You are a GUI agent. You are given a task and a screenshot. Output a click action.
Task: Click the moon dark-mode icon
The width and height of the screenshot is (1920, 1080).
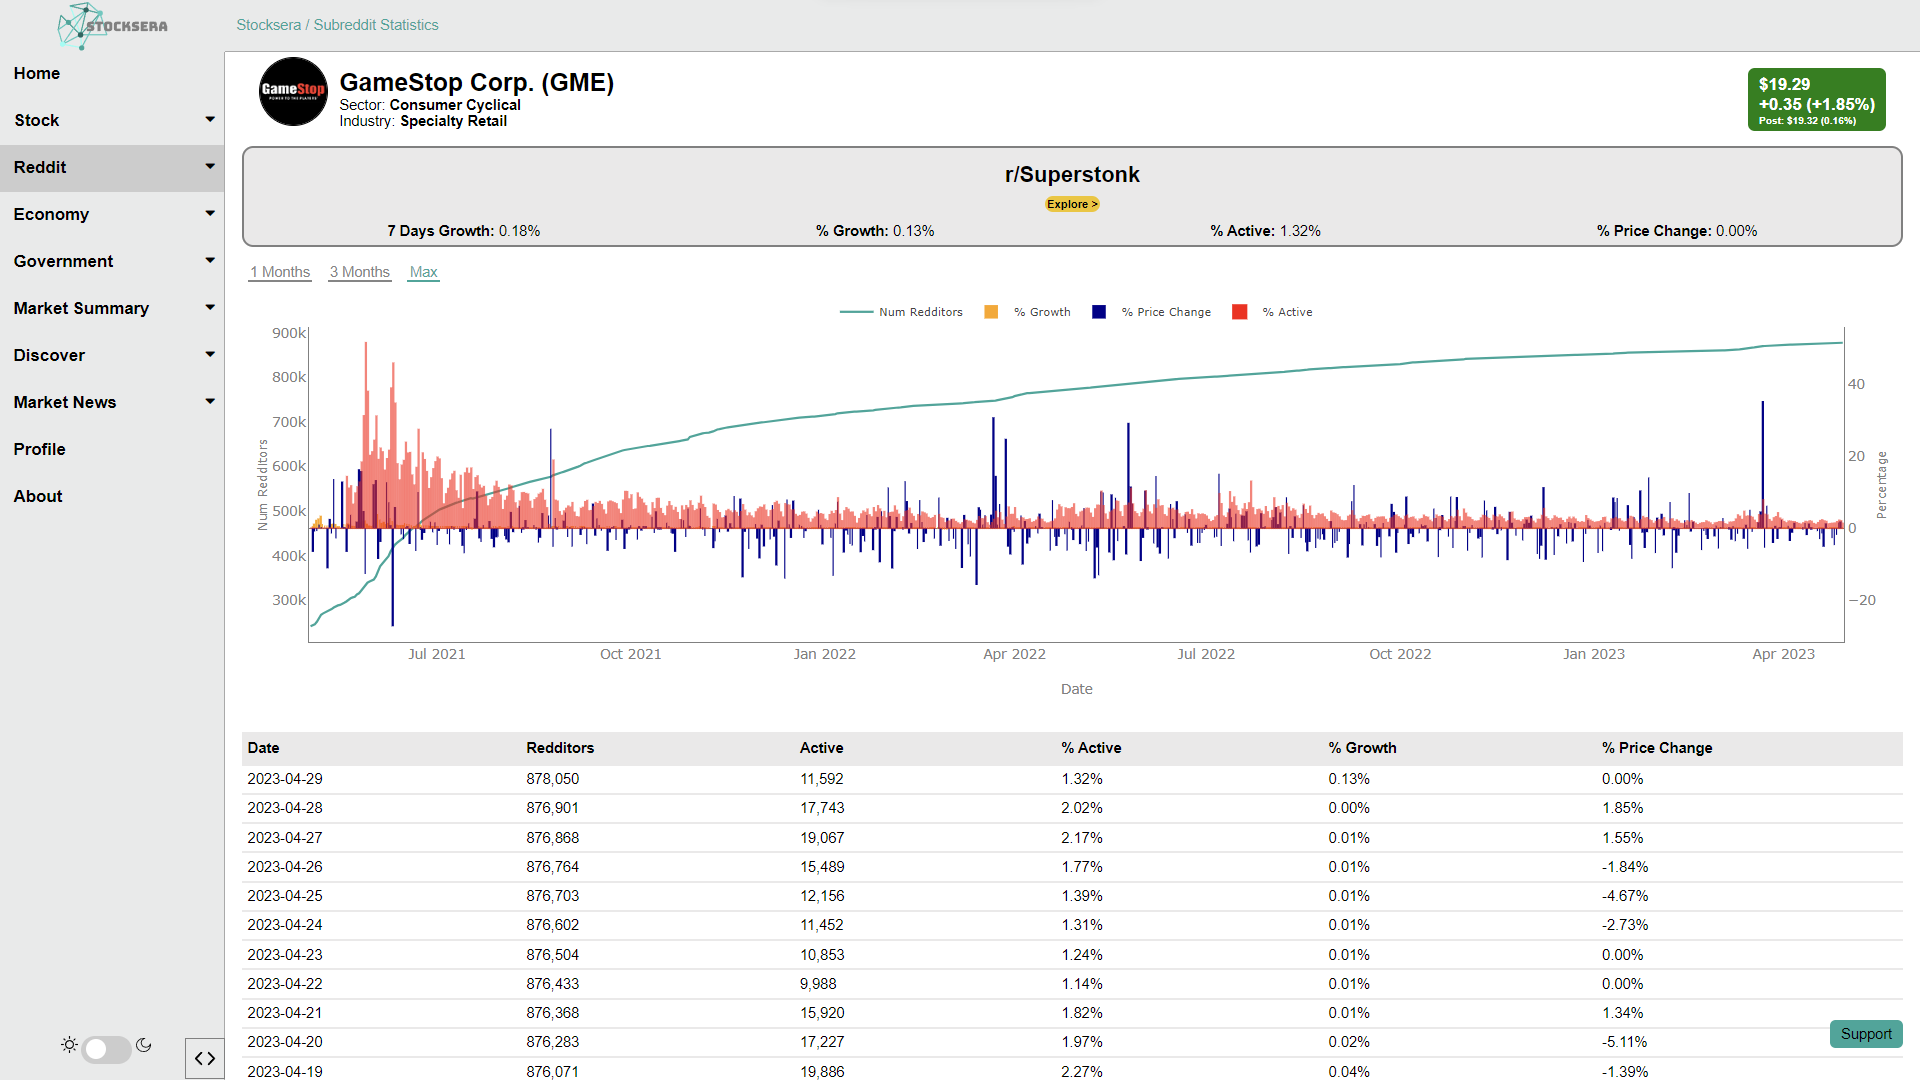[144, 1045]
